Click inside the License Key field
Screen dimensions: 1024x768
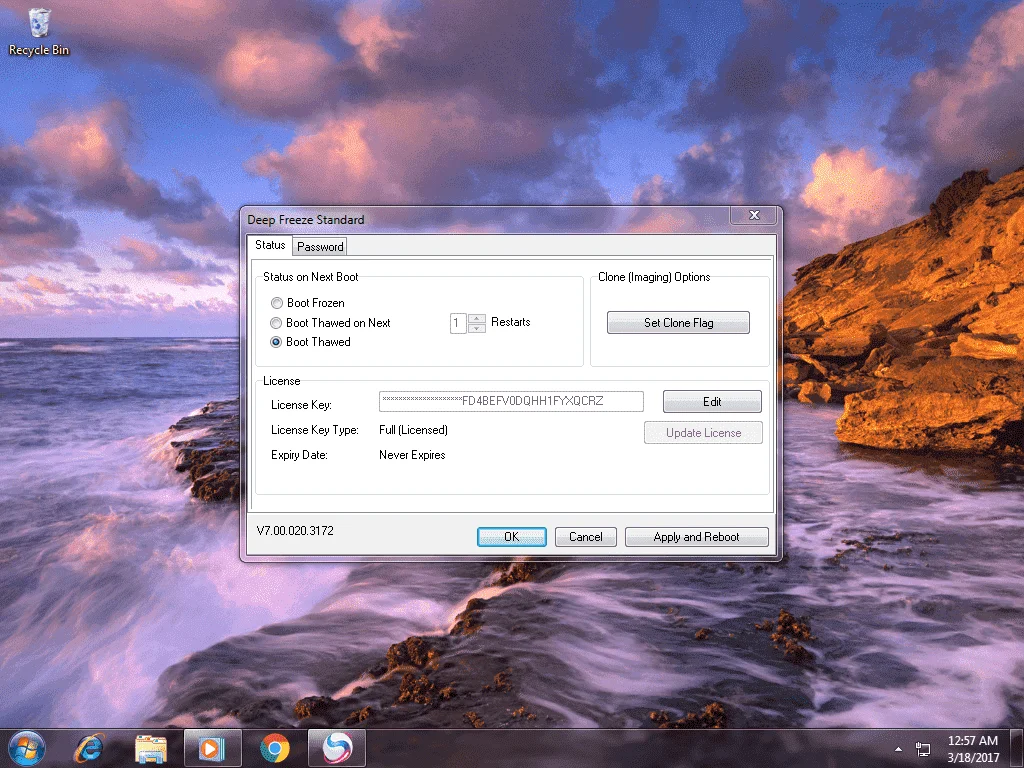[511, 401]
